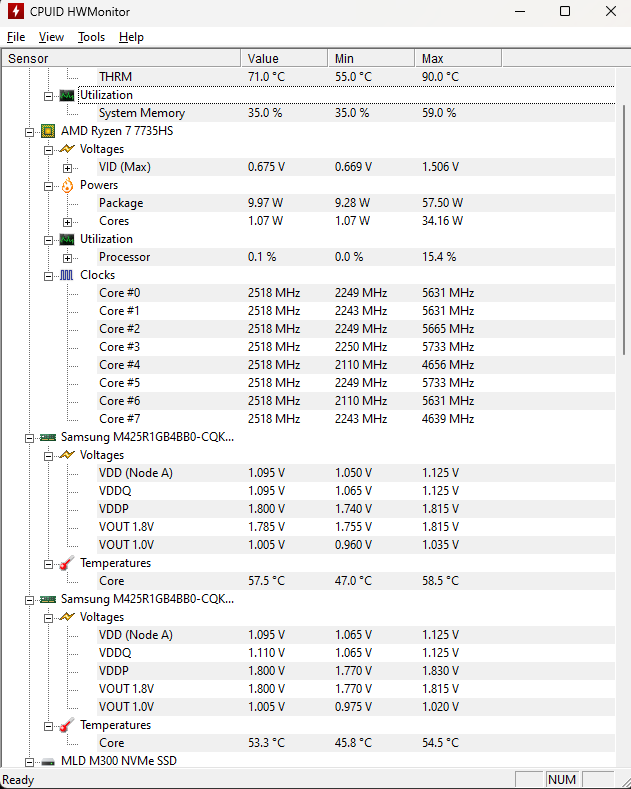Expand the Processor utilization entry

tap(67, 258)
